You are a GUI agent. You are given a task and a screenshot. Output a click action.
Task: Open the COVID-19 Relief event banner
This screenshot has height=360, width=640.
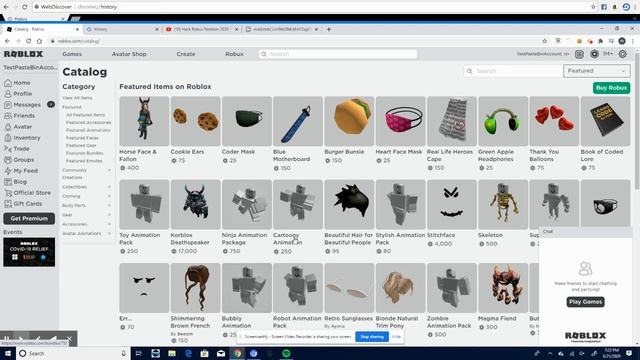point(29,252)
